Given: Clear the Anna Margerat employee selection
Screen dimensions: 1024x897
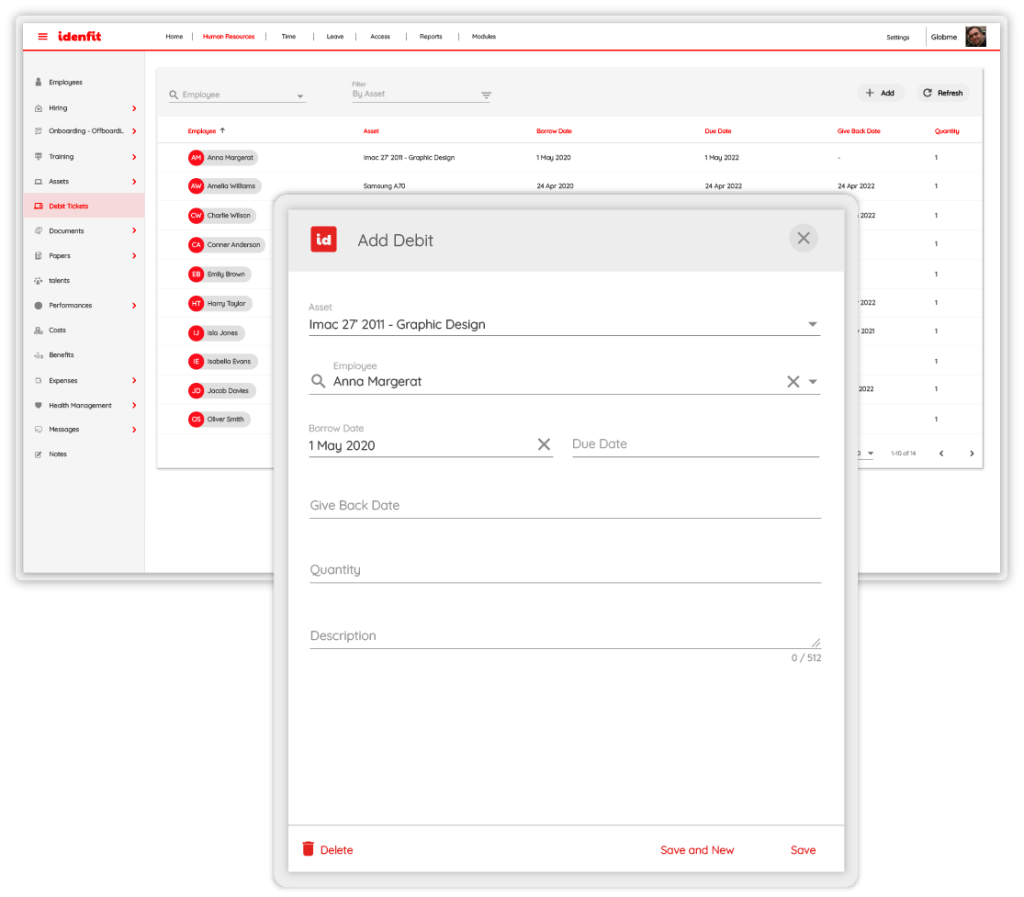Looking at the screenshot, I should coord(792,382).
